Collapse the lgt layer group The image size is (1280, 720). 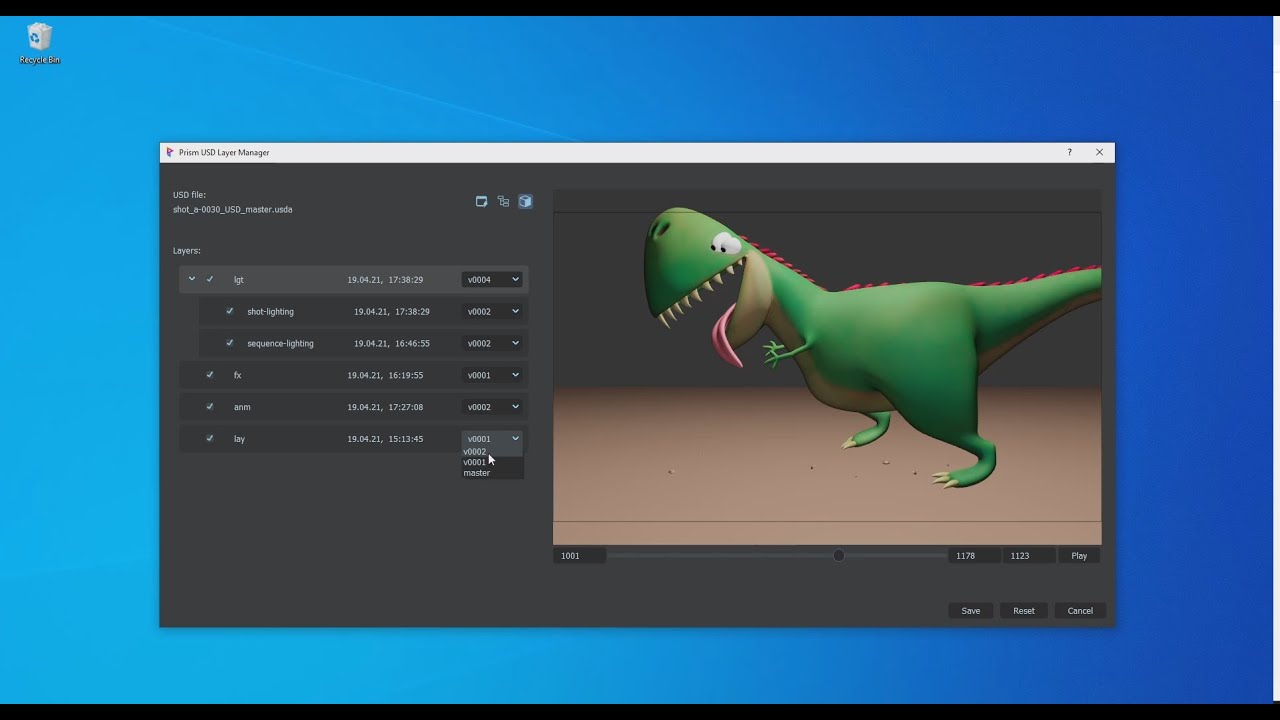tap(192, 279)
